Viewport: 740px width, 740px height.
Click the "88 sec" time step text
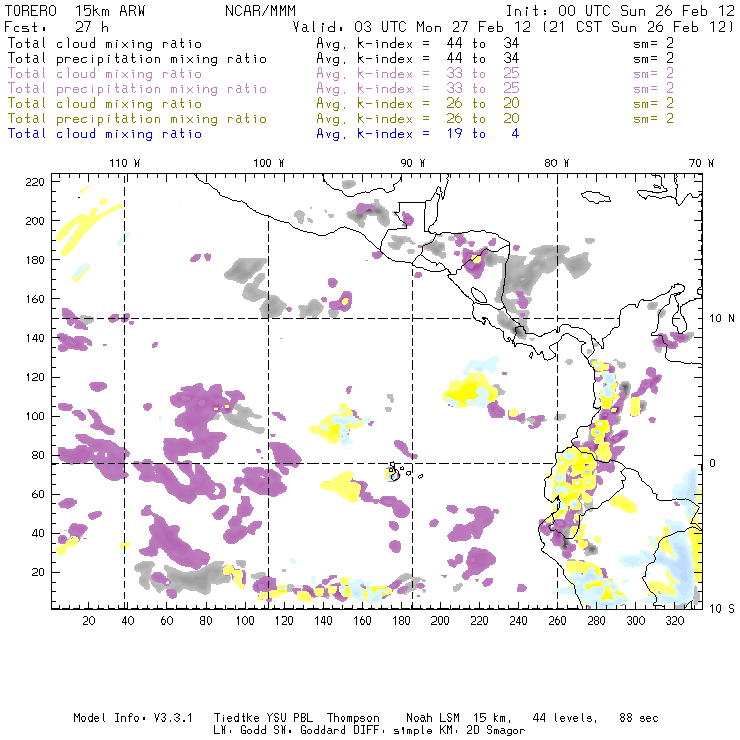639,718
